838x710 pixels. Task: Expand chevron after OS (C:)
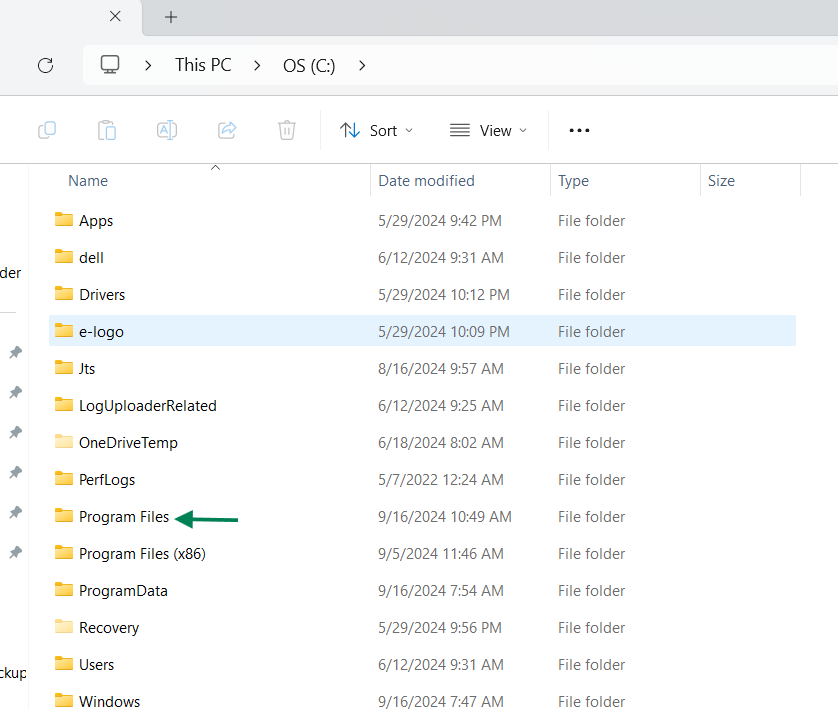[x=362, y=65]
